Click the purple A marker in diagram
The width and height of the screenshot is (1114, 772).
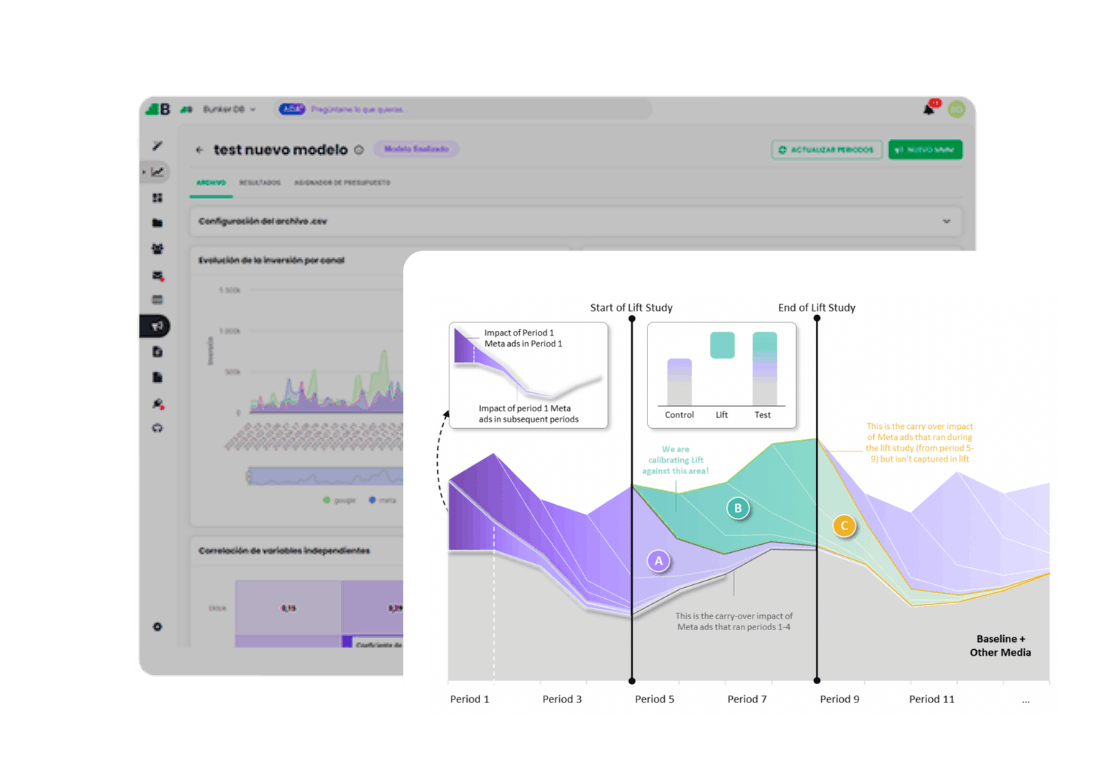click(x=659, y=561)
